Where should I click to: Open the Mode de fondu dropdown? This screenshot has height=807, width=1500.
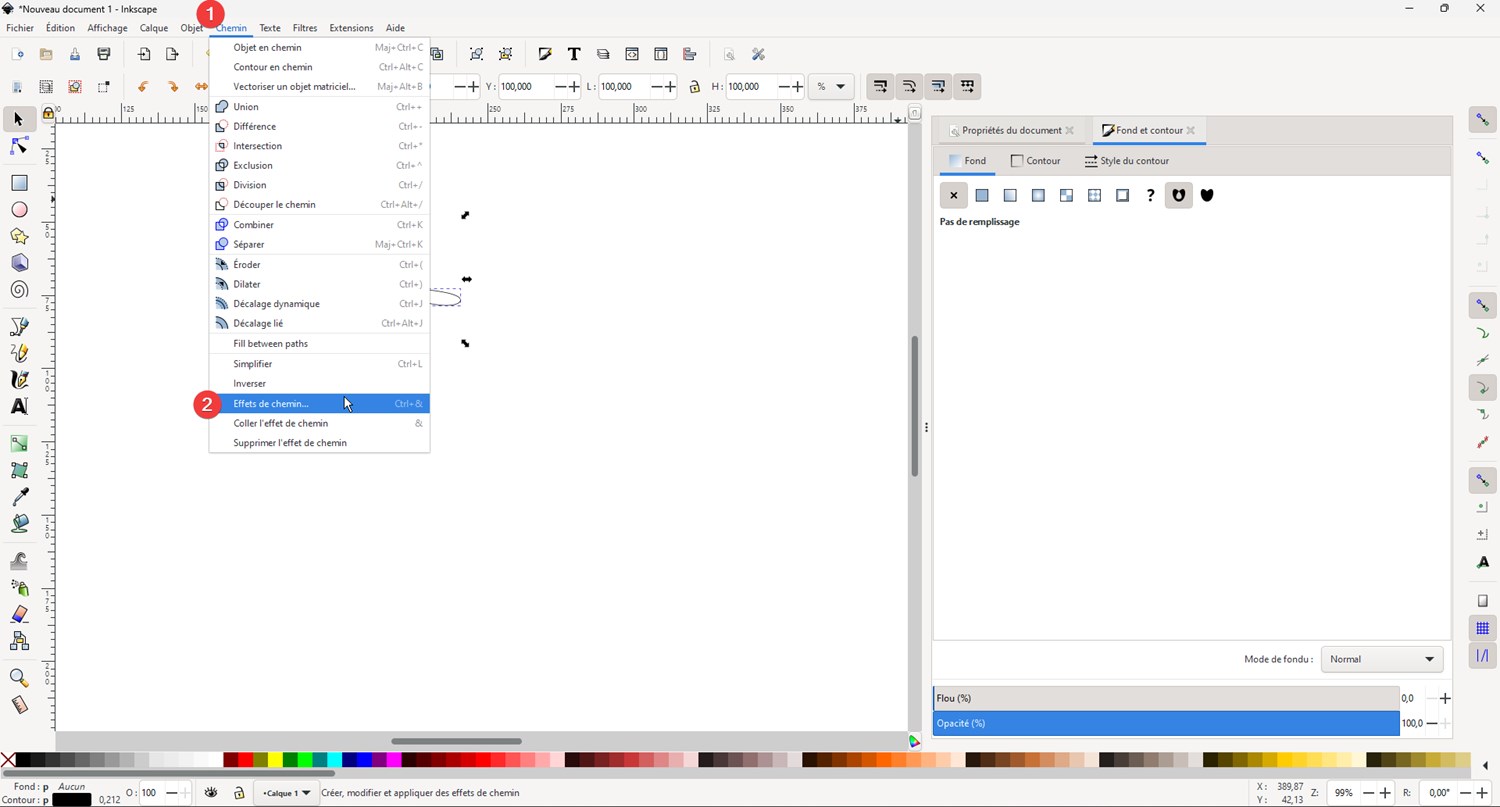pos(1382,659)
